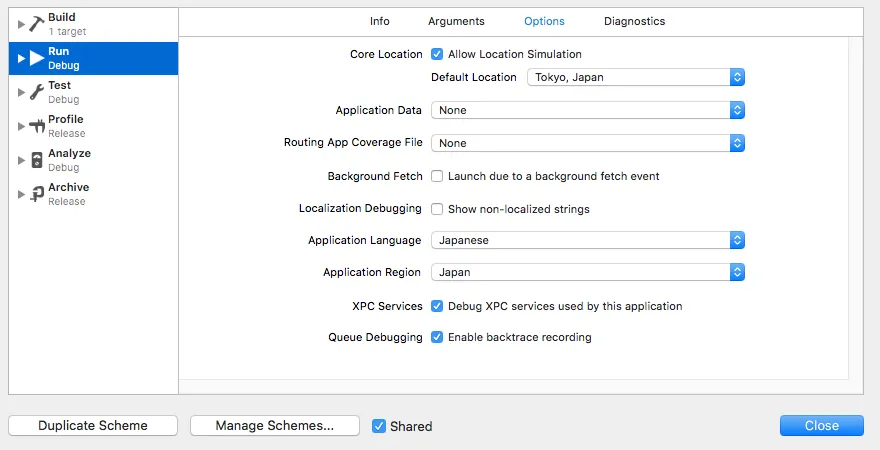Enable Show non-localized strings checkbox

[x=437, y=209]
